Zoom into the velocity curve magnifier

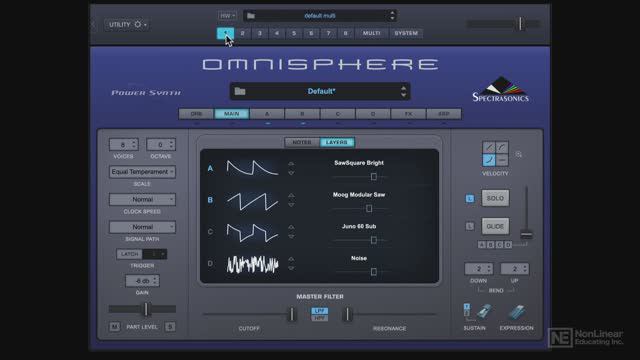[x=519, y=155]
